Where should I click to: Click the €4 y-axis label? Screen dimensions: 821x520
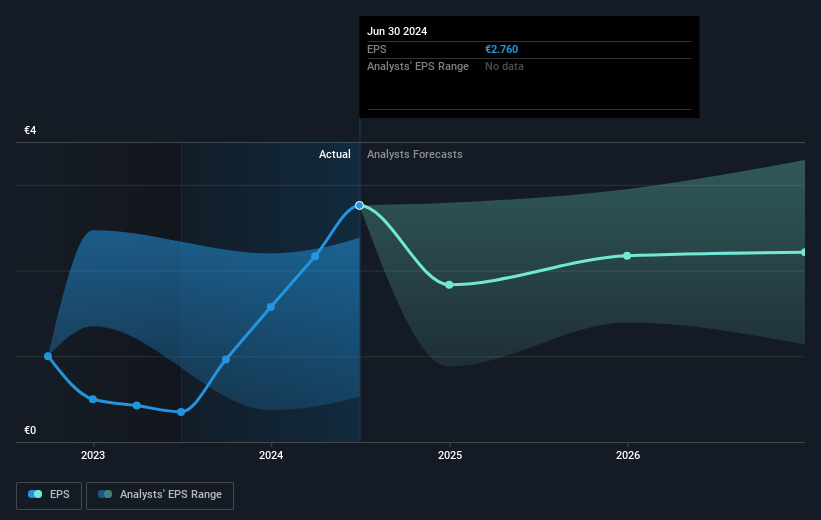[30, 130]
